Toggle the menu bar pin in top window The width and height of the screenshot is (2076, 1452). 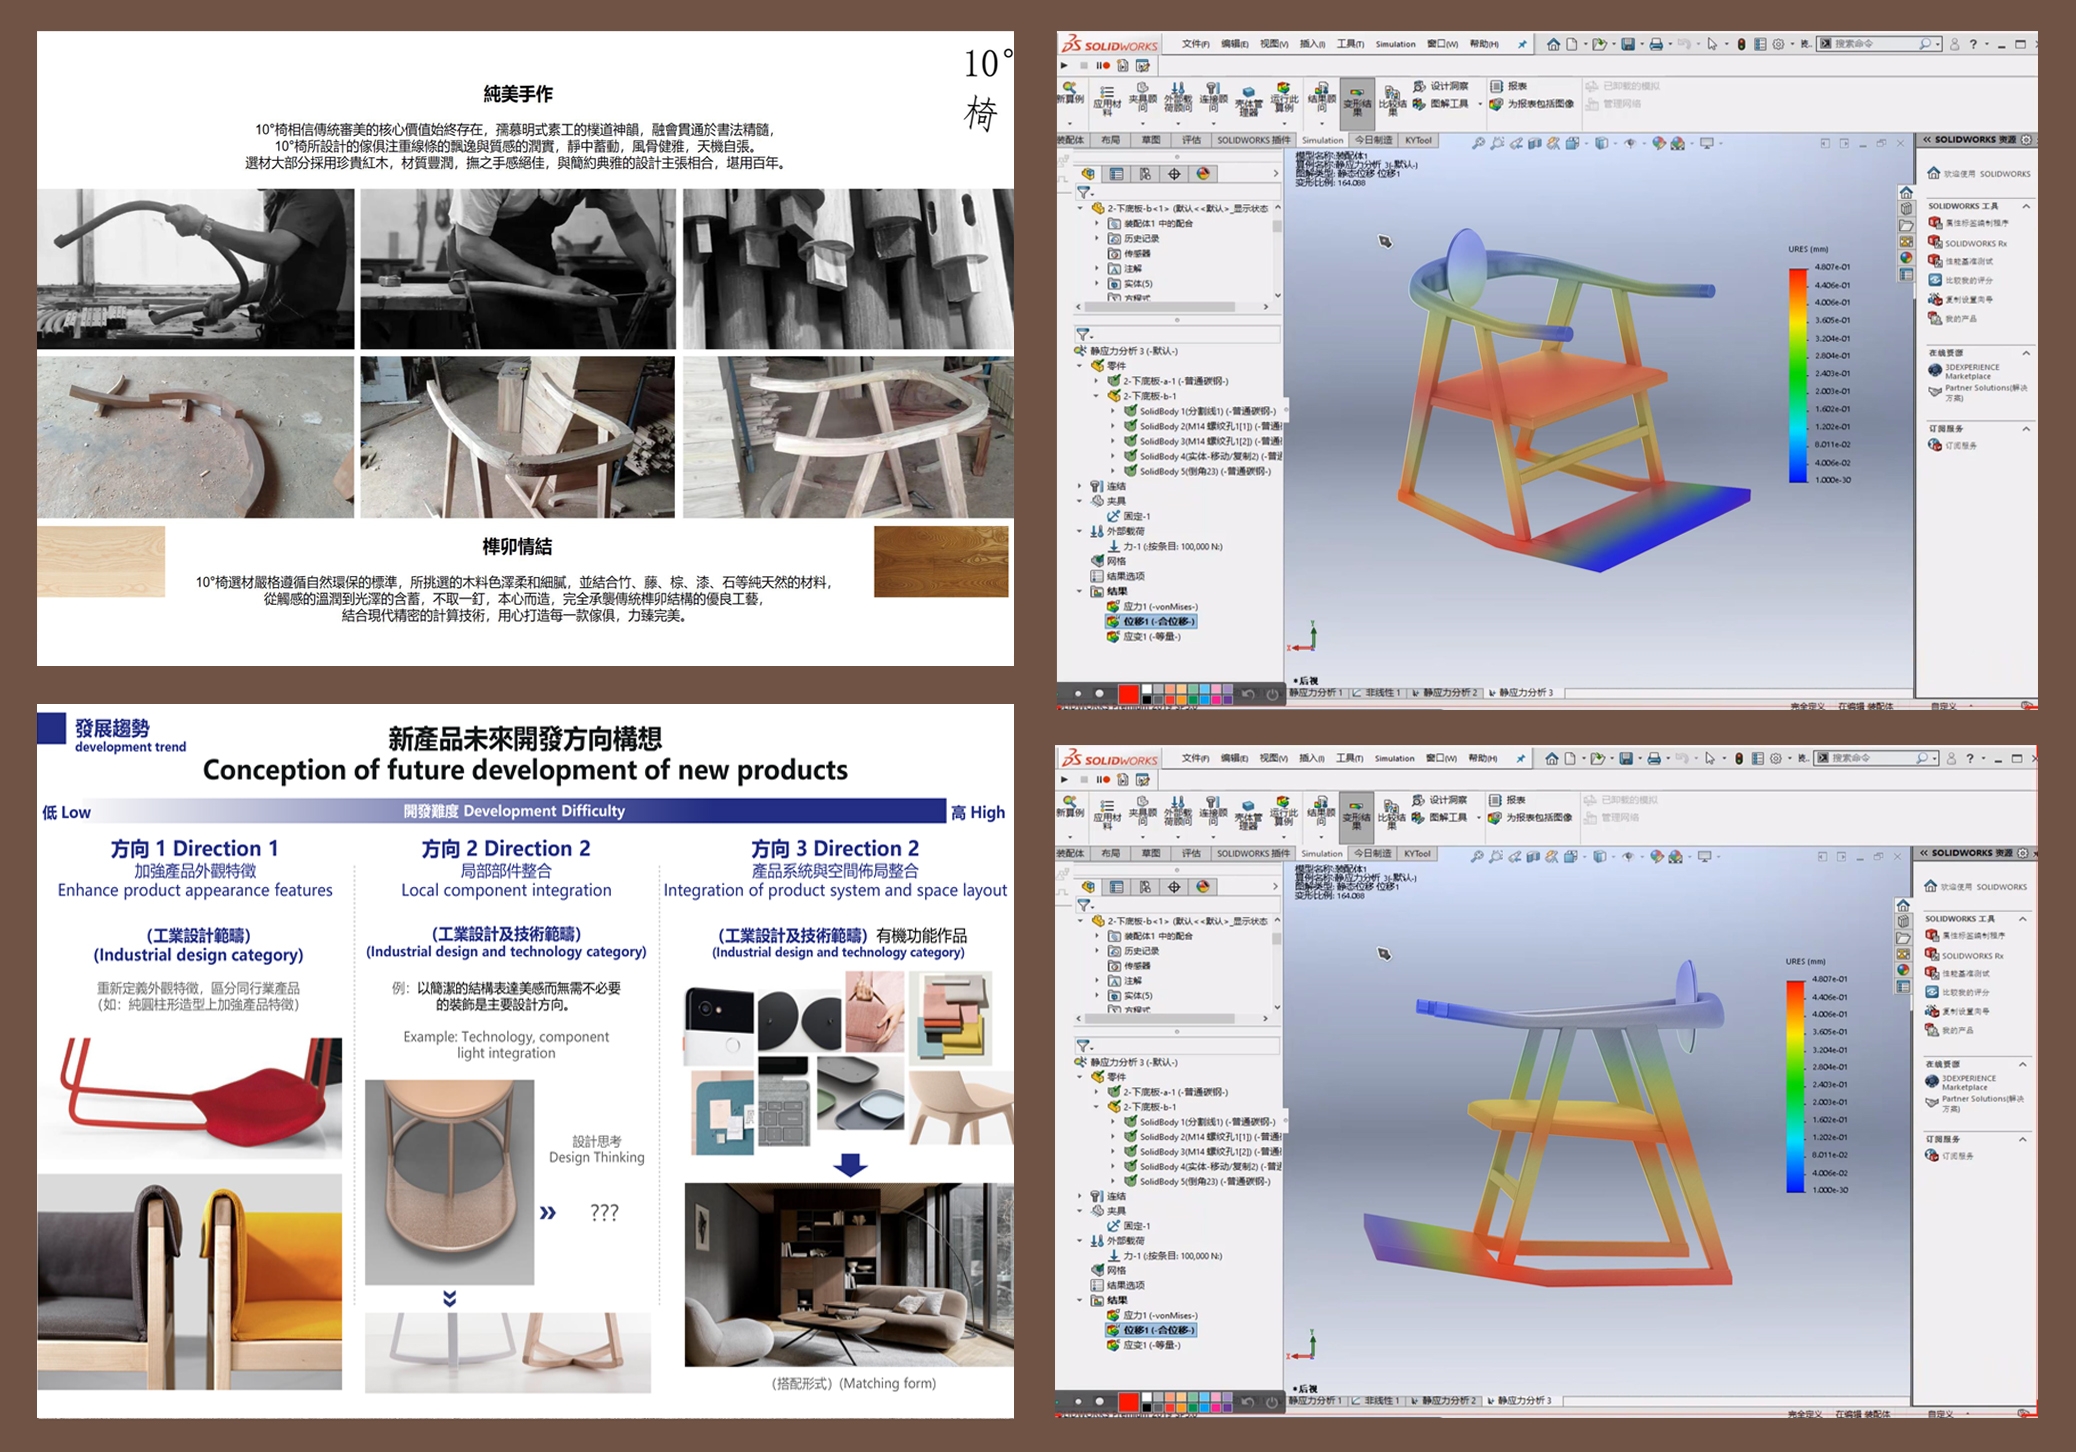pos(1522,44)
